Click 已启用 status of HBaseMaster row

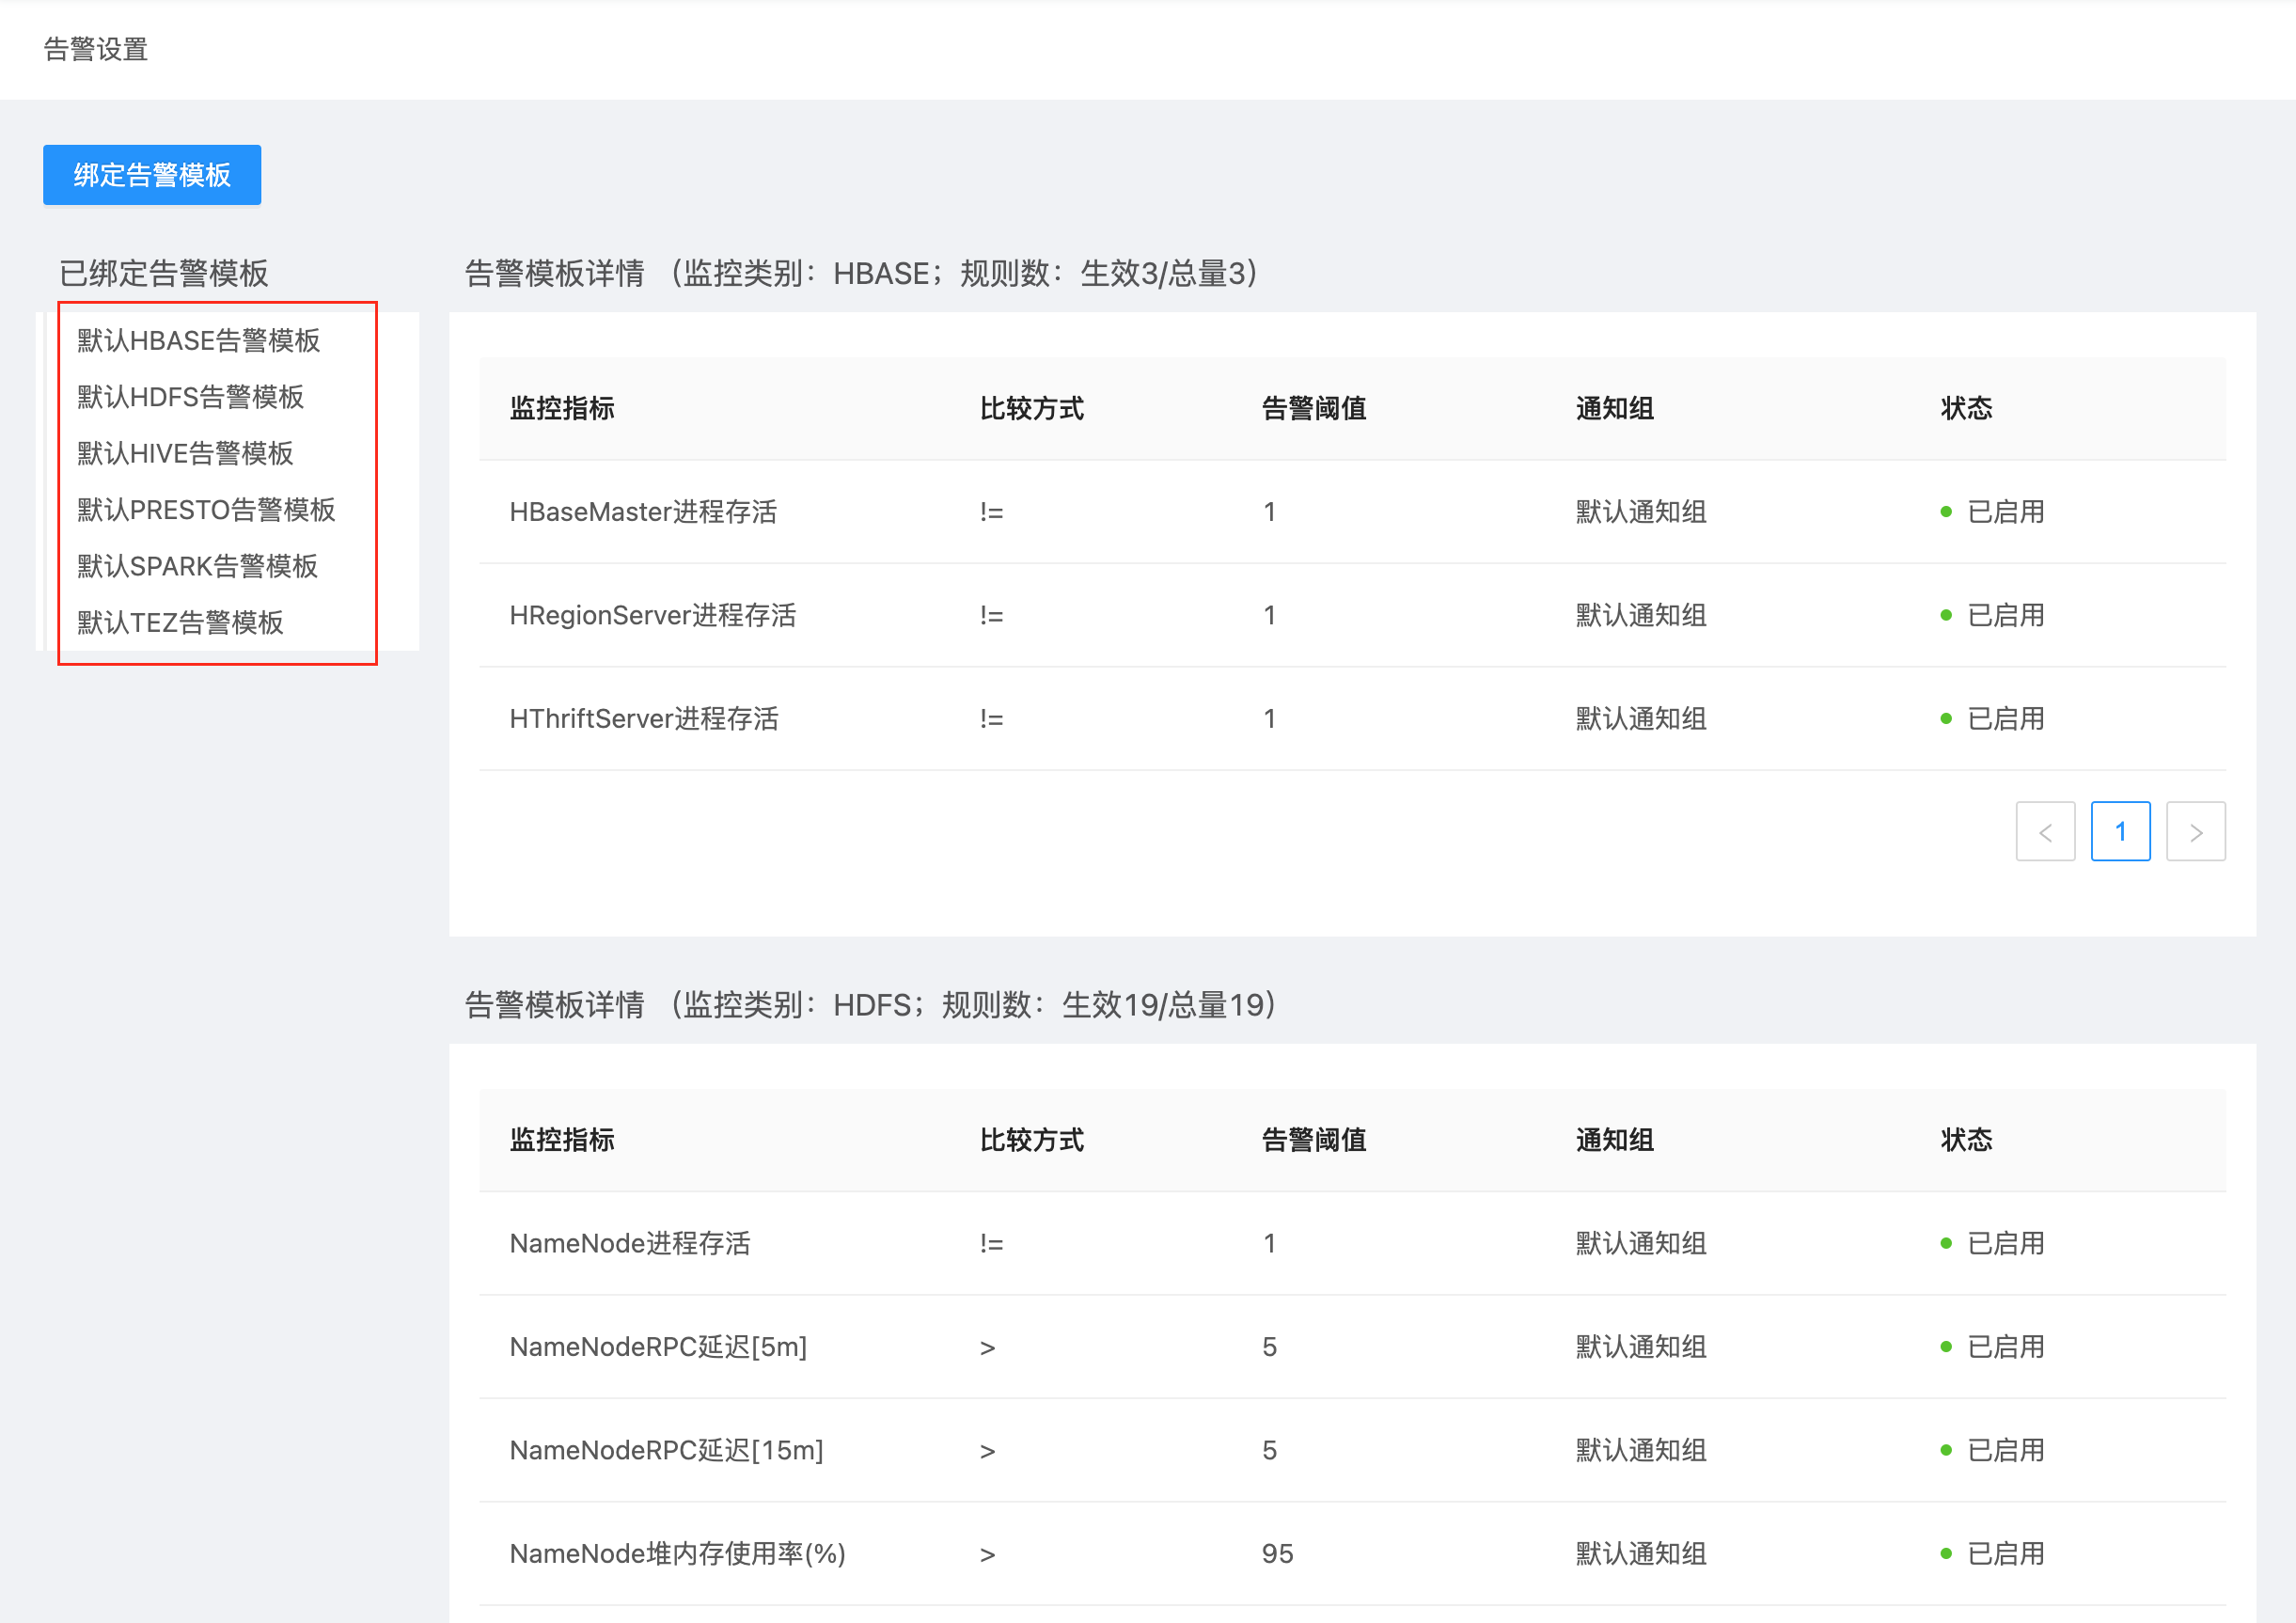pos(2004,512)
